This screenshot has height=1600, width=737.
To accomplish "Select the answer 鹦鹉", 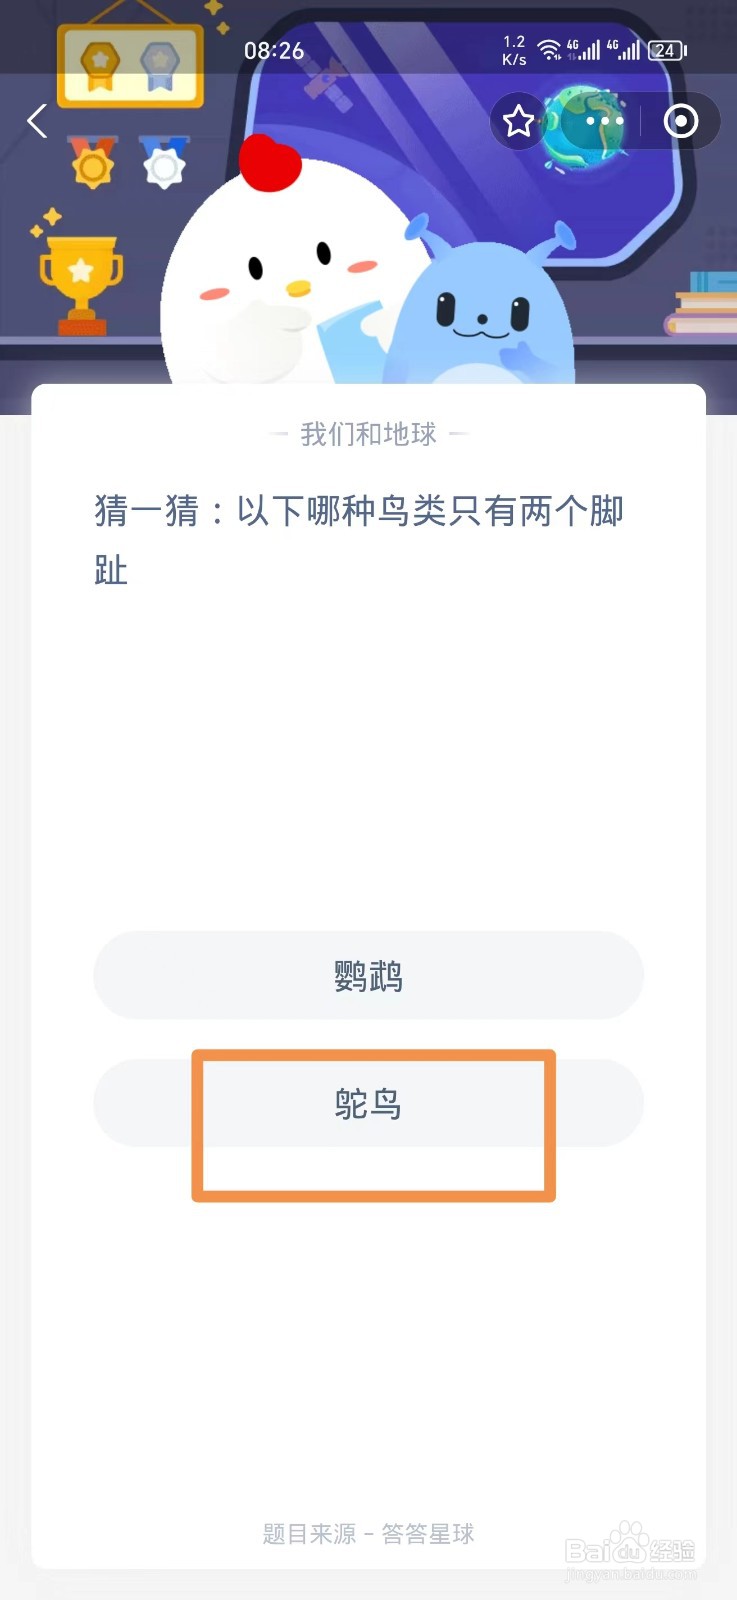I will (x=368, y=975).
